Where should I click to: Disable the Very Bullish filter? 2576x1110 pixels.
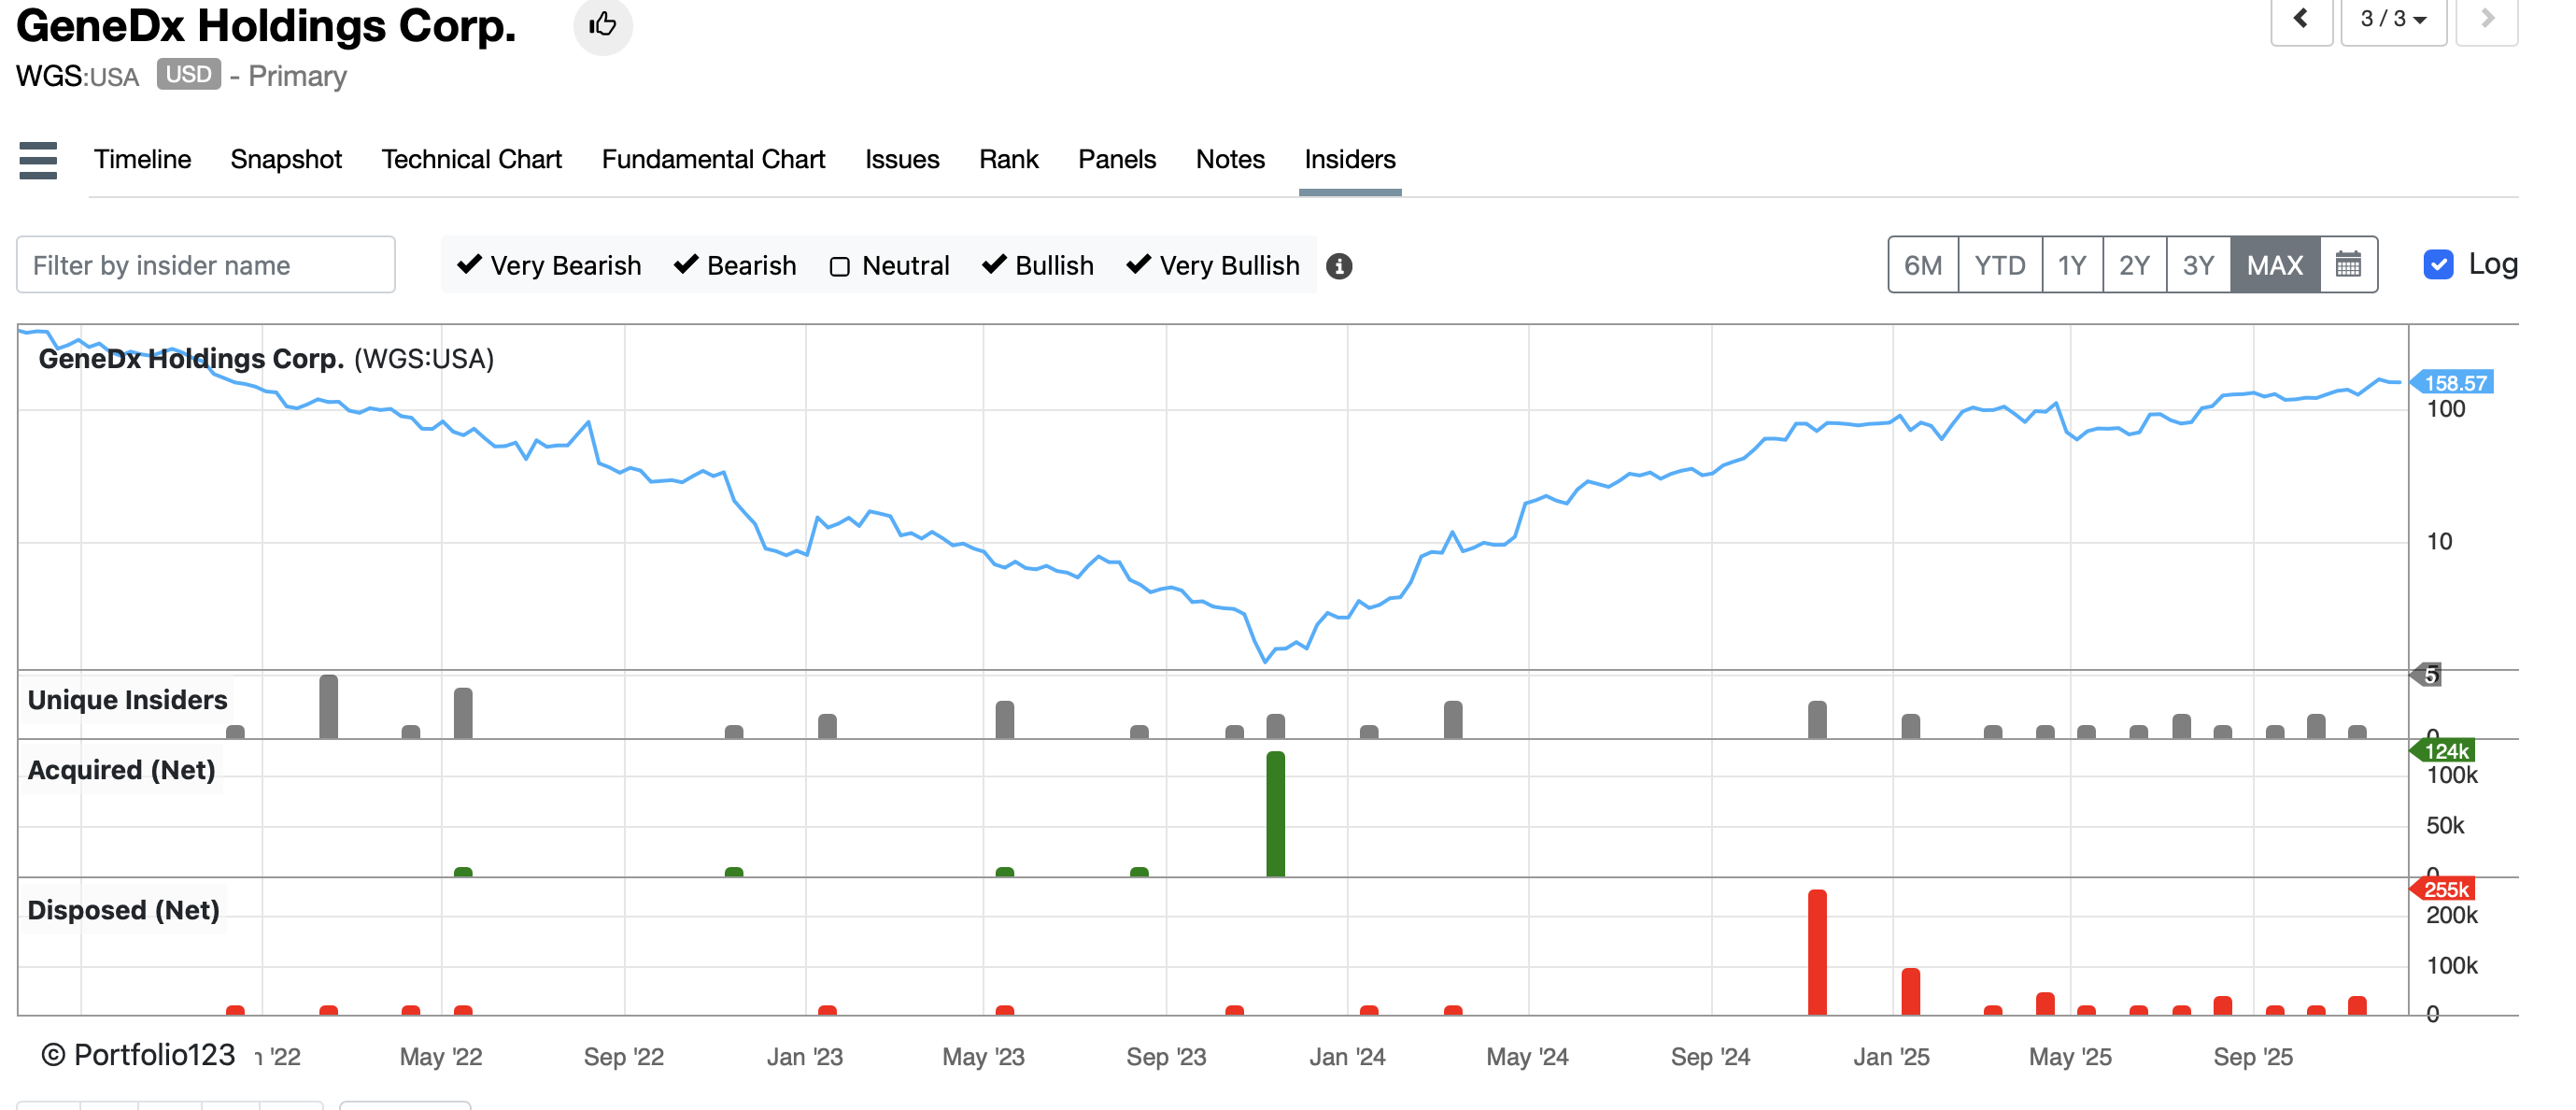click(1138, 265)
